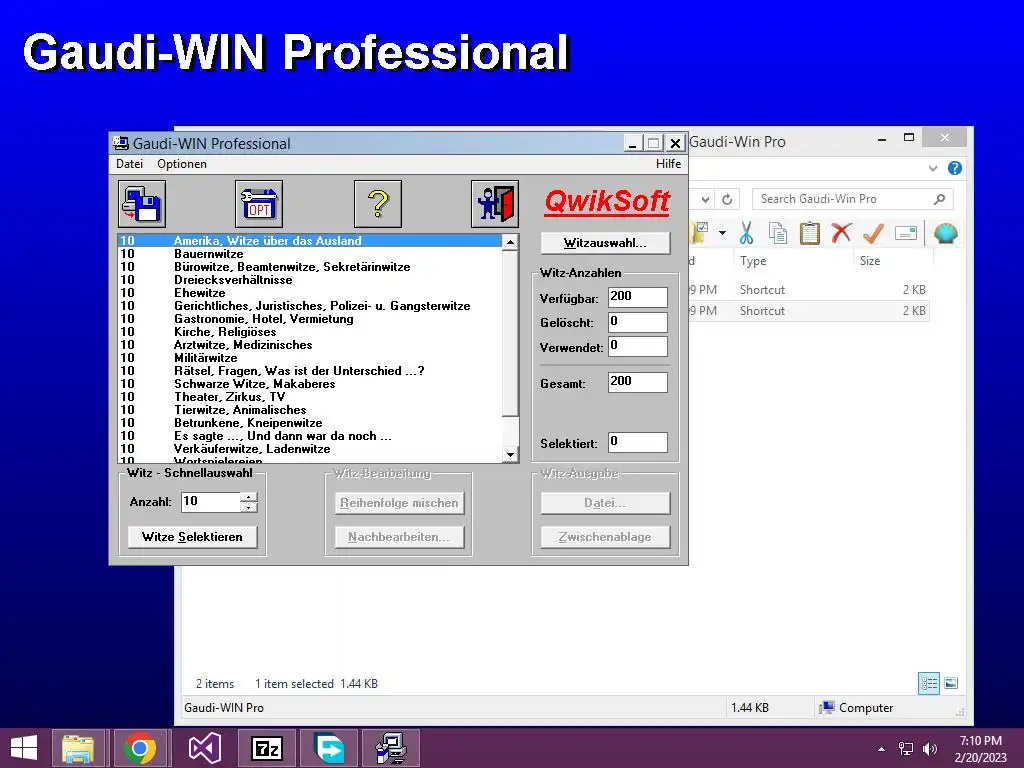Open 7-Zip from the taskbar

tap(266, 748)
